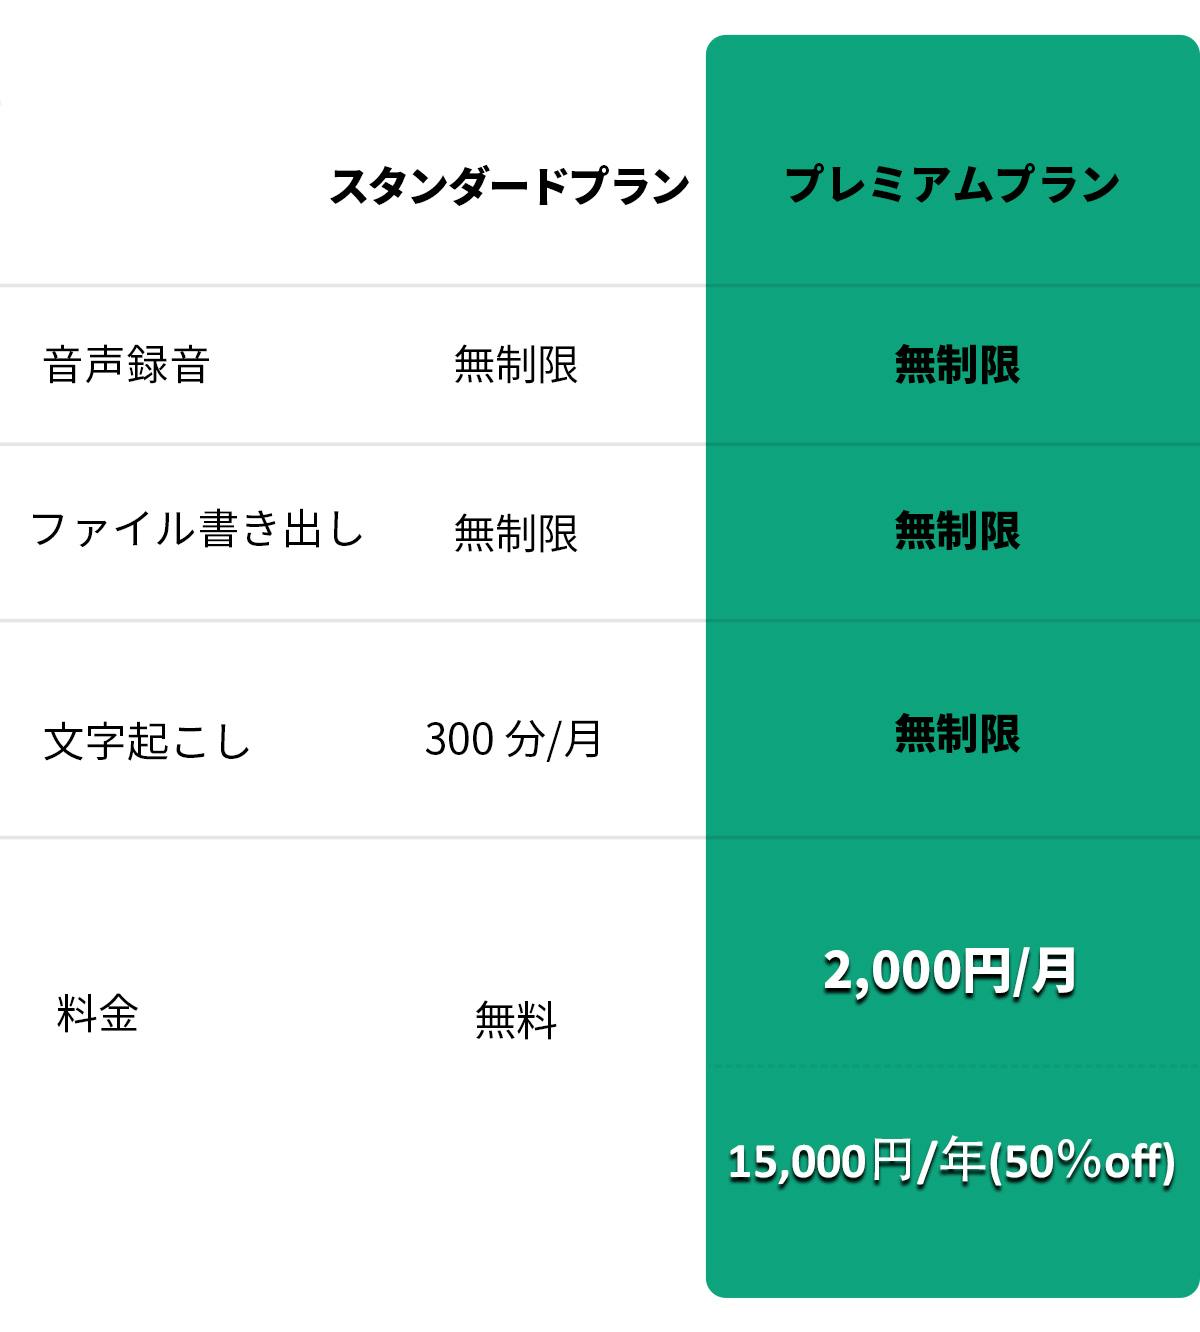Click premium 無制限 for 文字起こし
This screenshot has height=1332, width=1200.
point(957,734)
